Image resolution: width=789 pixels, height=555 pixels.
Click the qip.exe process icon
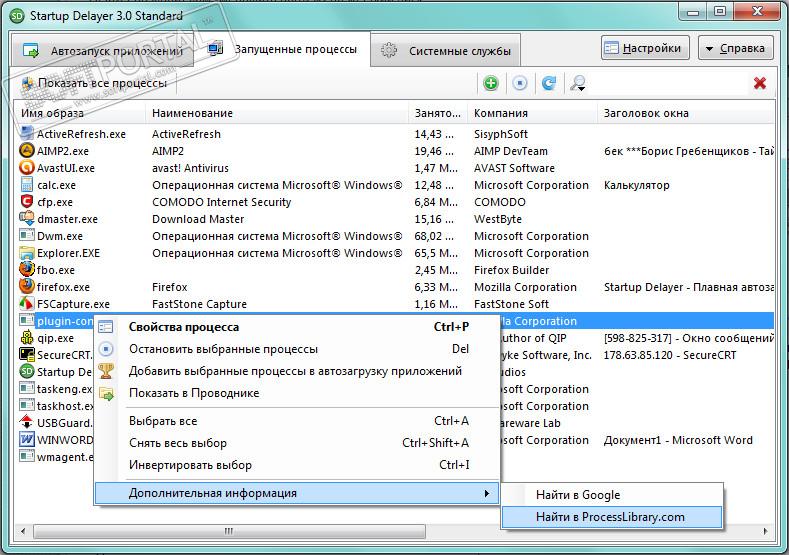(27, 338)
